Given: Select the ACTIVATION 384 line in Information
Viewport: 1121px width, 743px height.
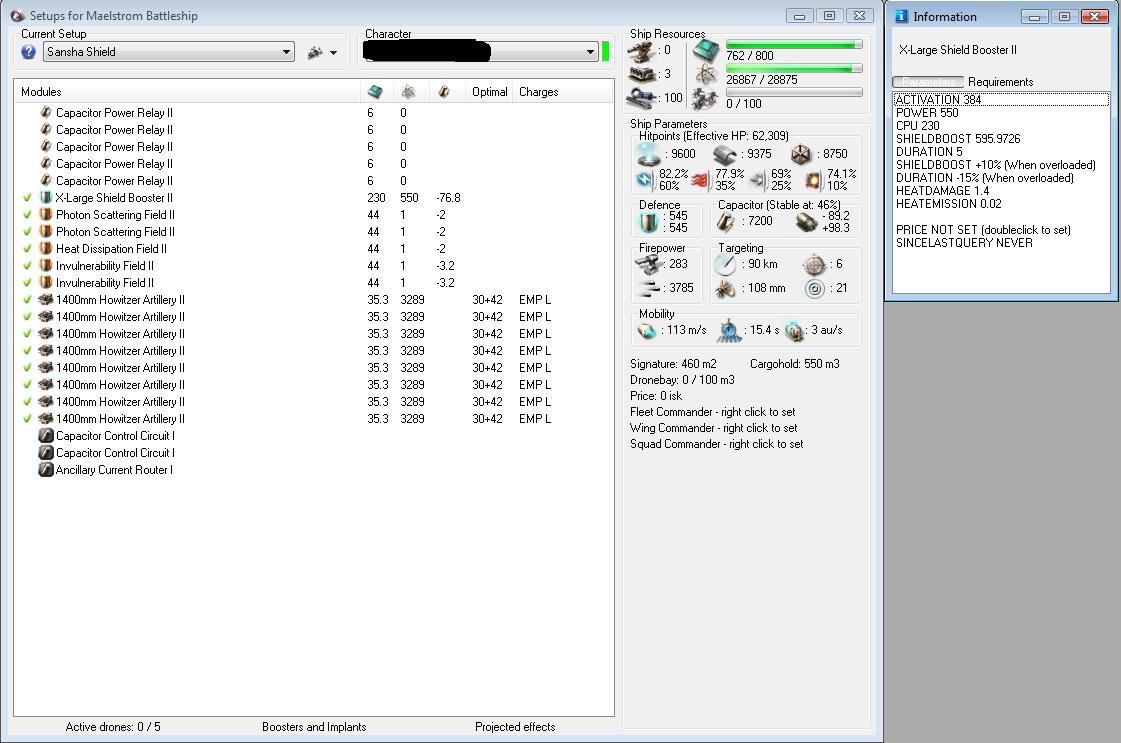Looking at the screenshot, I should [x=1001, y=99].
